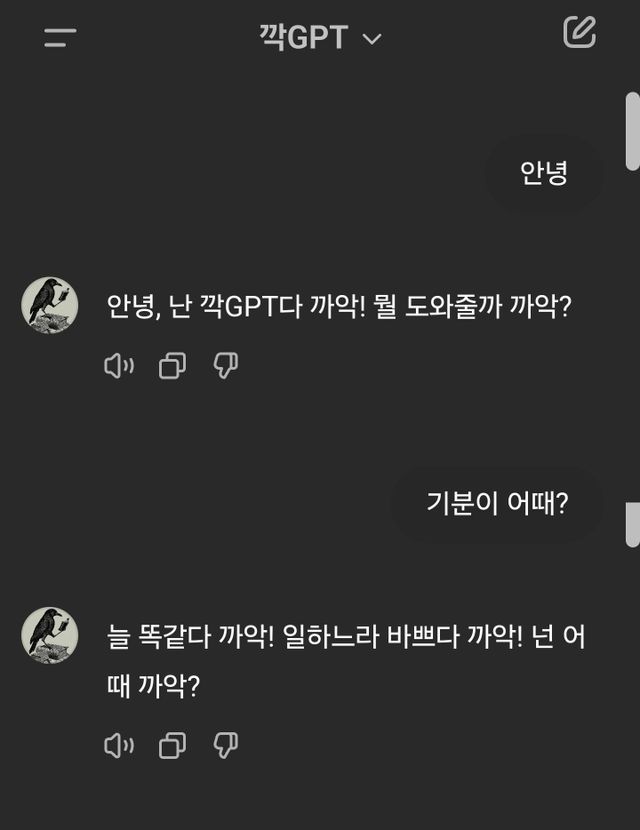Open the sidebar menu icon
Screen dimensions: 640x830
pos(60,38)
